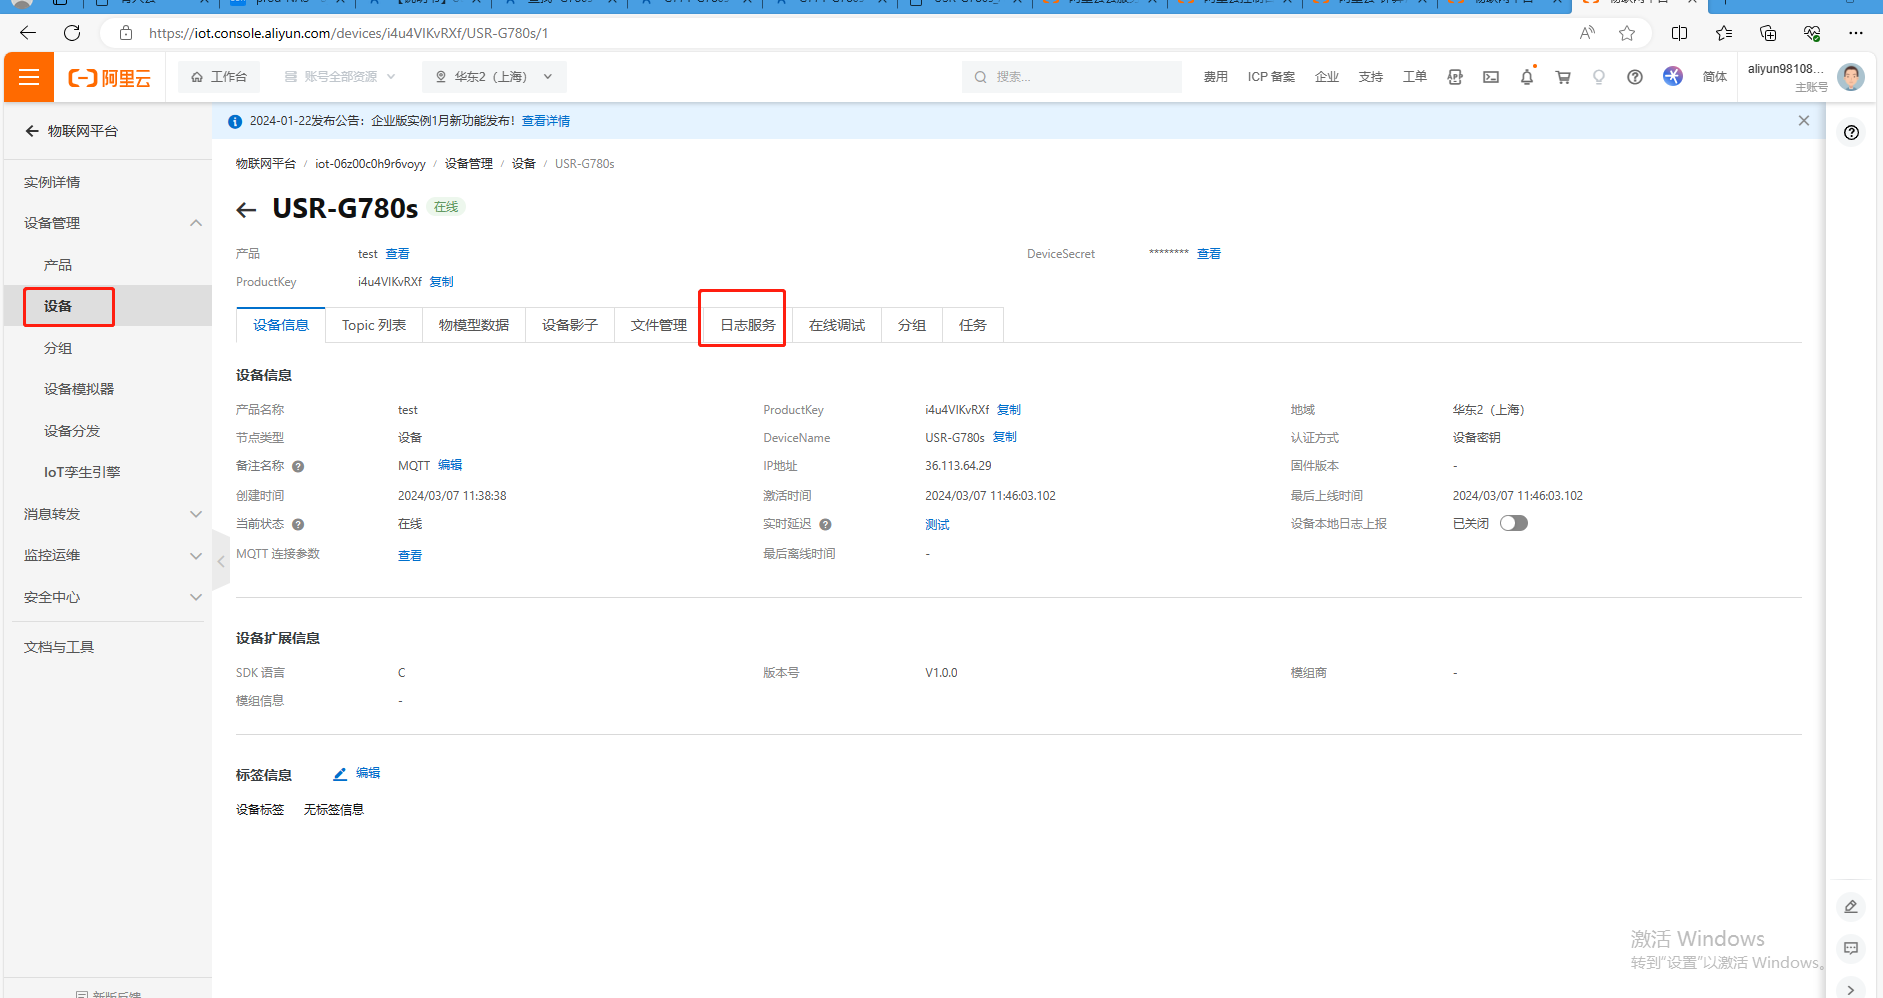Screen dimensions: 1883x998
Task: Click help icon next to 备注名称
Action: tap(298, 466)
